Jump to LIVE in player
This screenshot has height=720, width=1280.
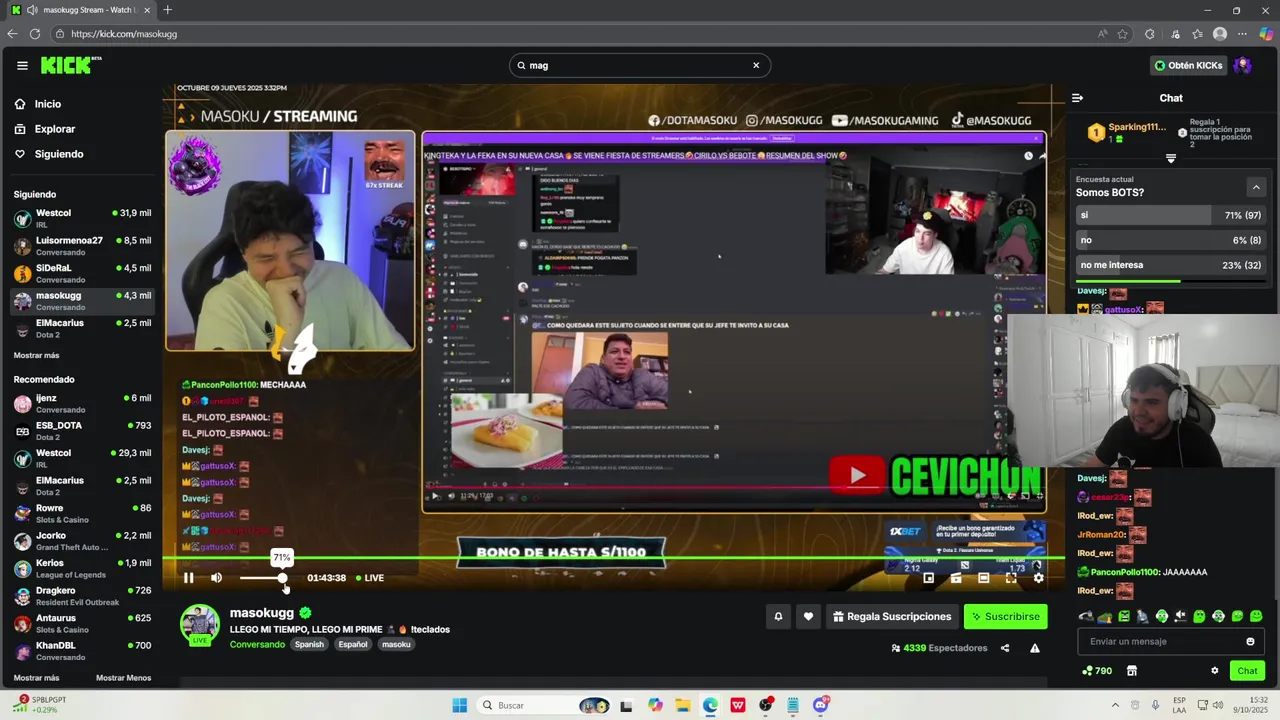coord(369,578)
